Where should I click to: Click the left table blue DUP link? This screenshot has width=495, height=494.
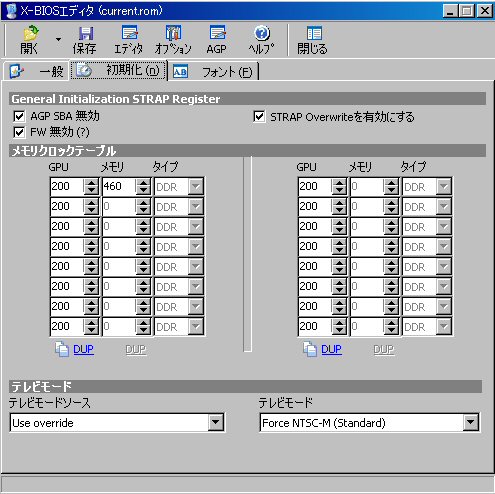tap(83, 349)
